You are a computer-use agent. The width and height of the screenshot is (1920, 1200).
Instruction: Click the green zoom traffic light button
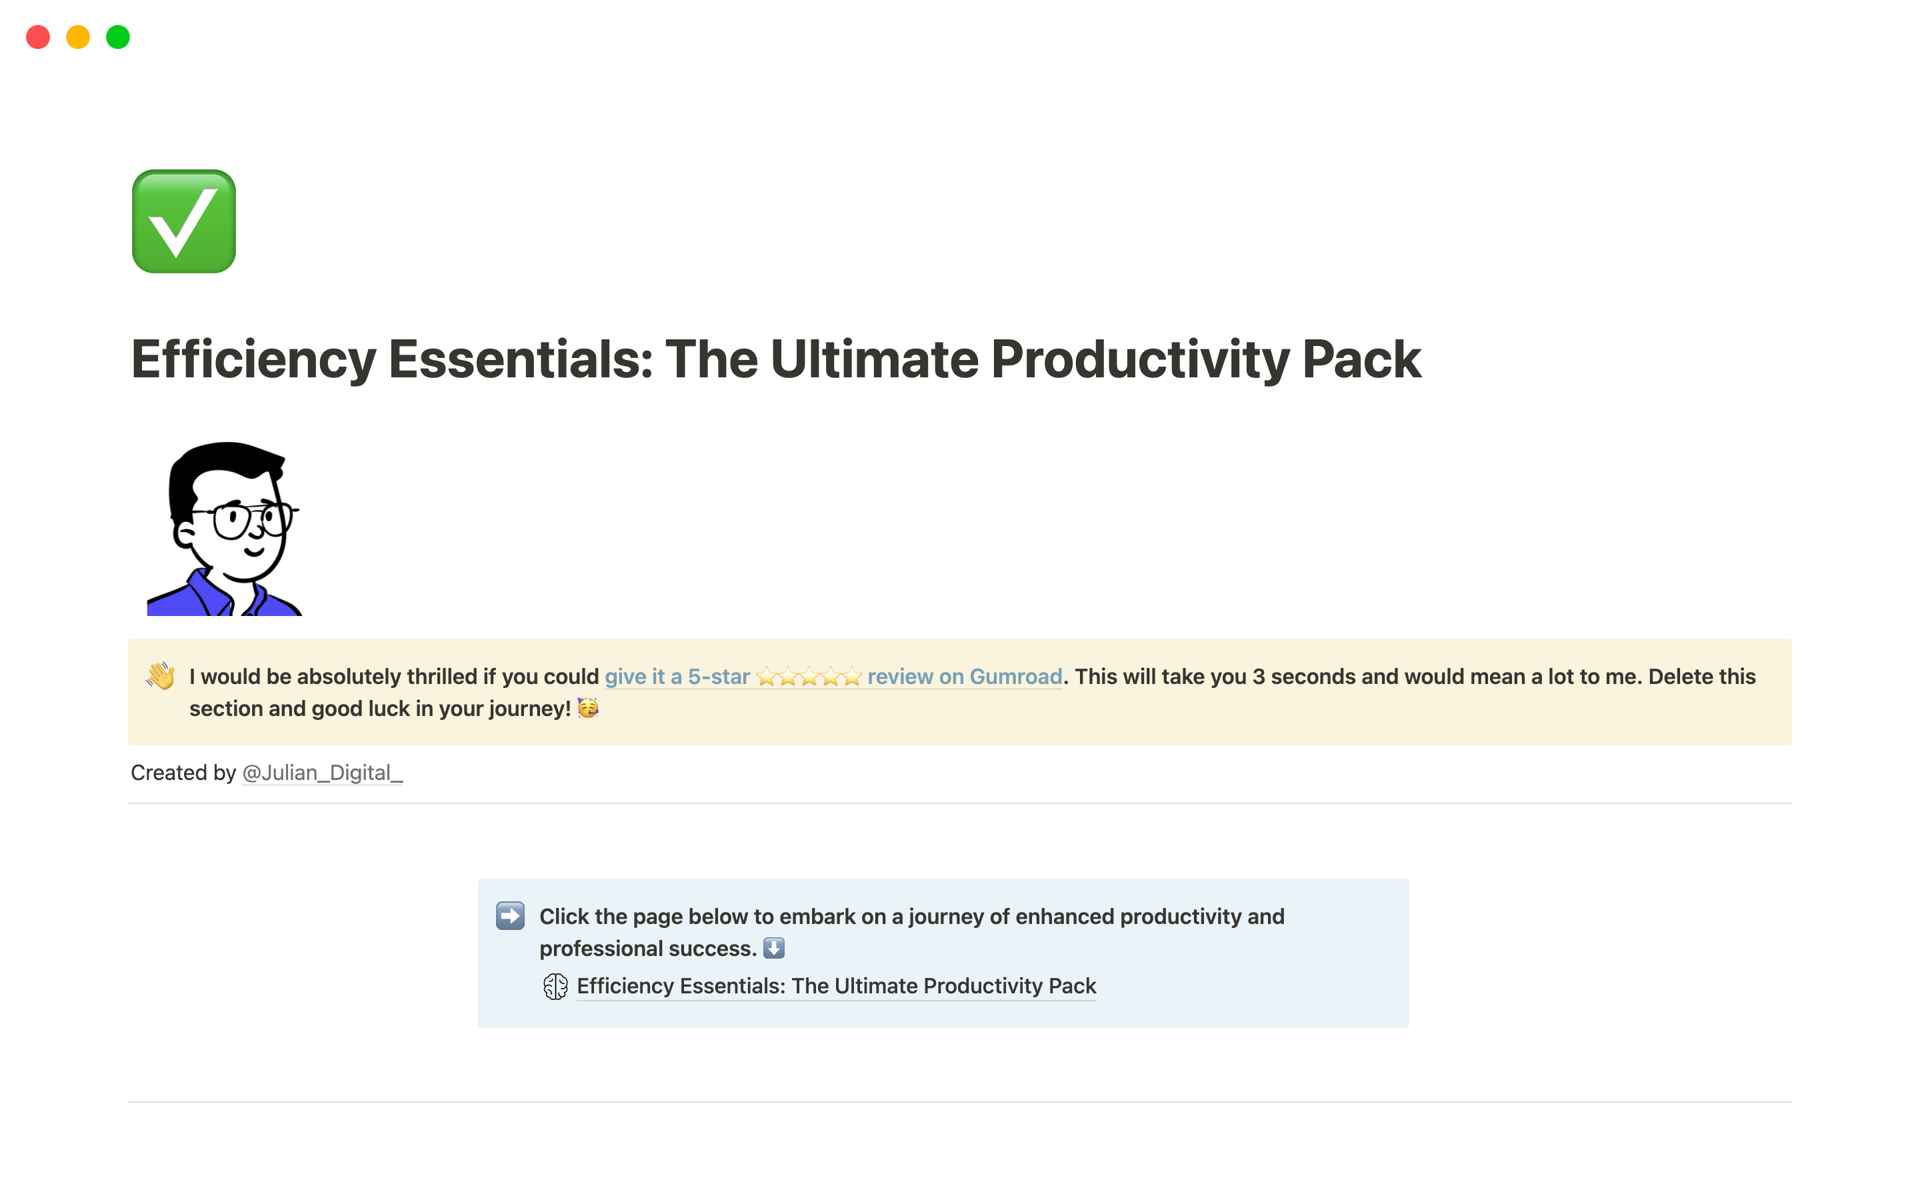coord(117,37)
